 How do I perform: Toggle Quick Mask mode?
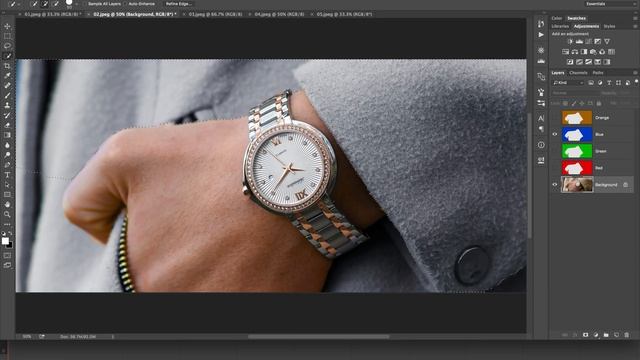(7, 256)
